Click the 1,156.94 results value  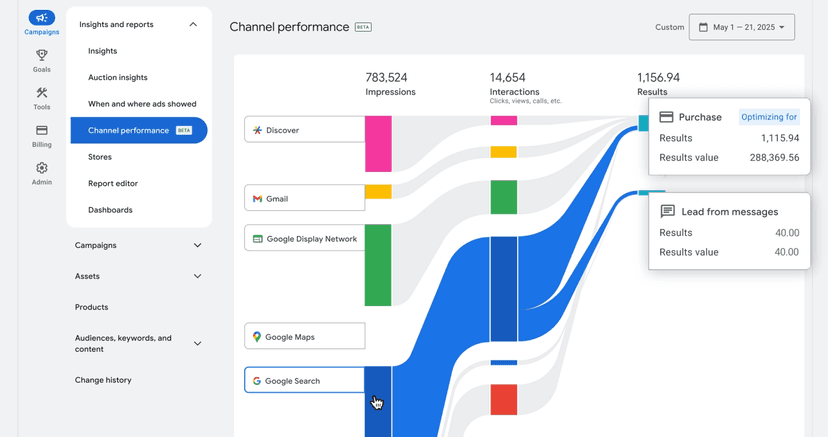(658, 78)
